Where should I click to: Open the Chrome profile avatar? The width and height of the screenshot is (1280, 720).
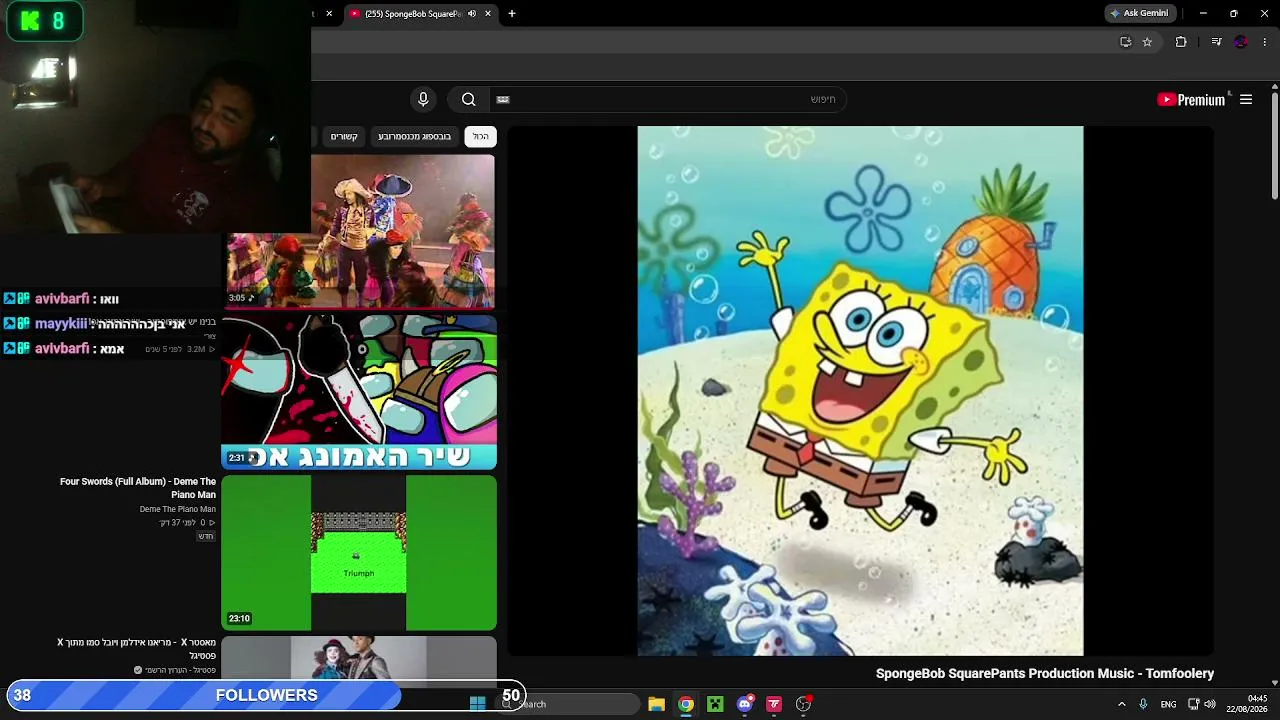click(x=1241, y=42)
